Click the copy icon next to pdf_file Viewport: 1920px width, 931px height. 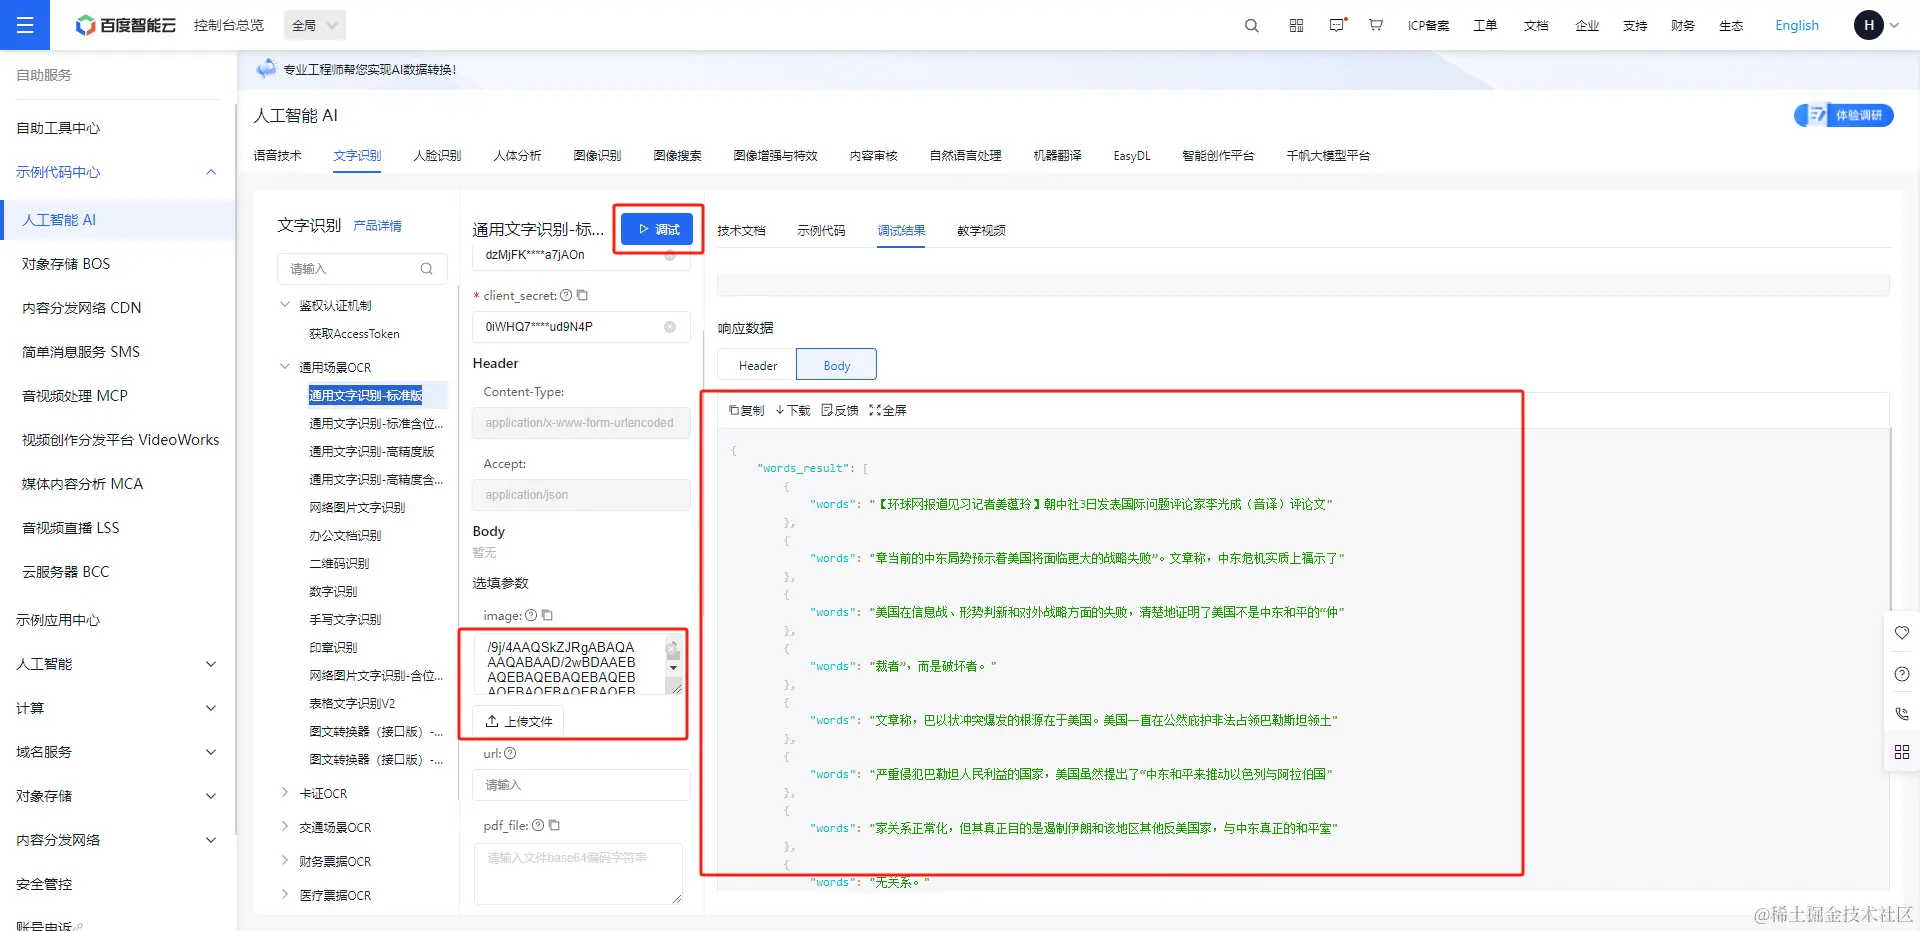pos(554,826)
